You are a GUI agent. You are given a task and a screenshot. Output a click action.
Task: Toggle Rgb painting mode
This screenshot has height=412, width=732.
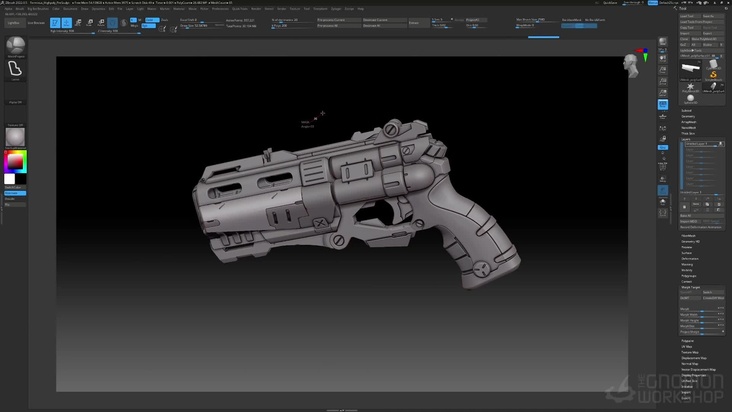(x=148, y=26)
